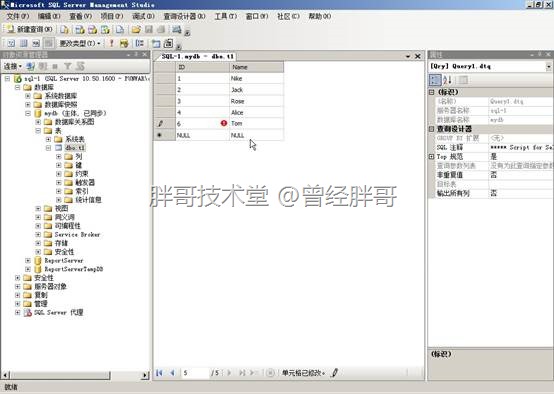Click the Disconnect icon in Object Explorer

tap(43, 66)
